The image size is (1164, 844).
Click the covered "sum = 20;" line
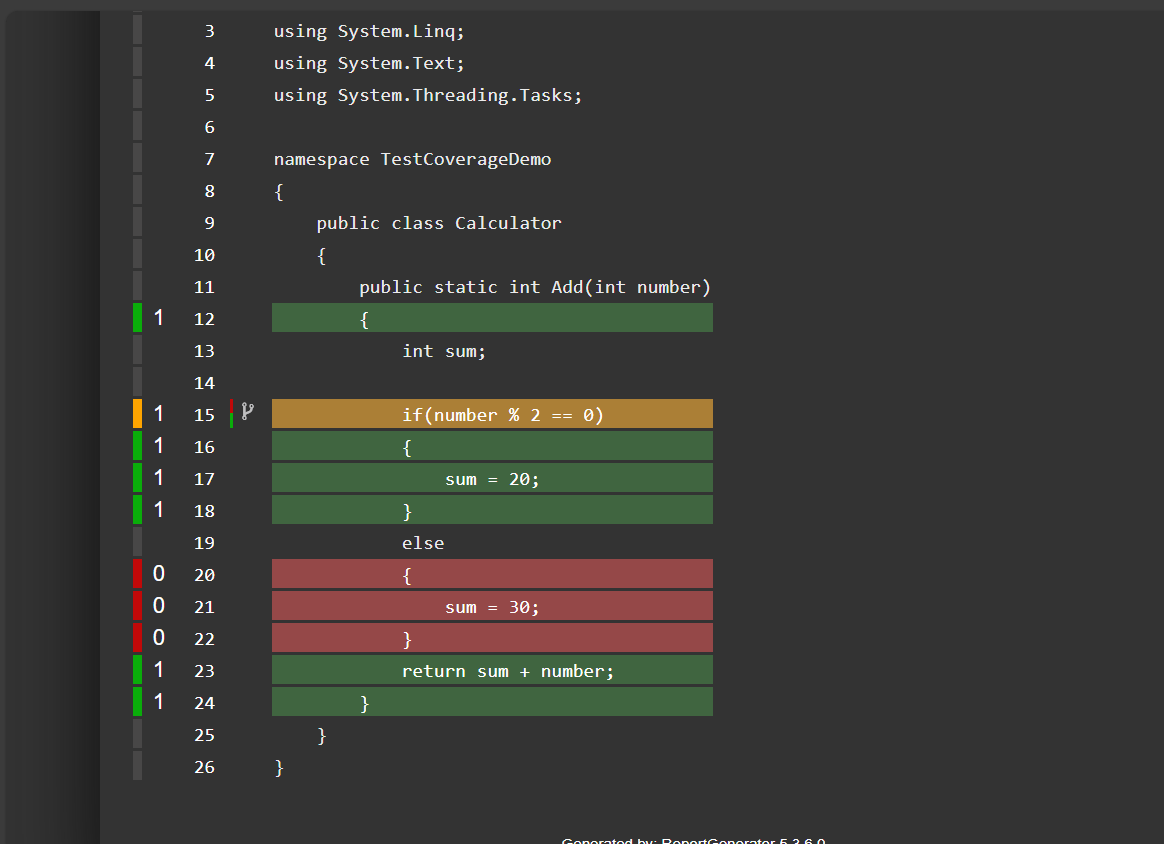point(492,479)
